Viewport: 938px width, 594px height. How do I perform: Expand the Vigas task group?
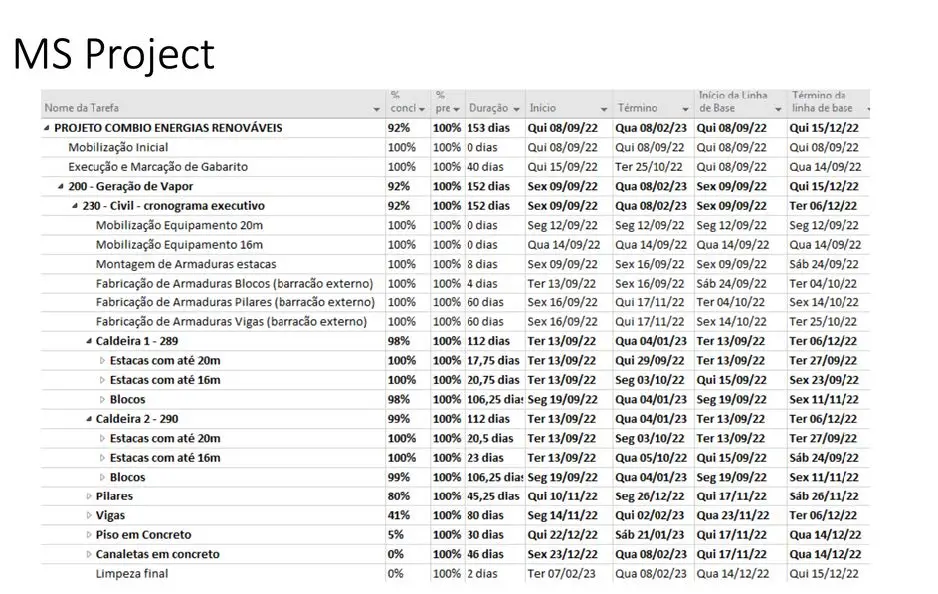(x=88, y=516)
